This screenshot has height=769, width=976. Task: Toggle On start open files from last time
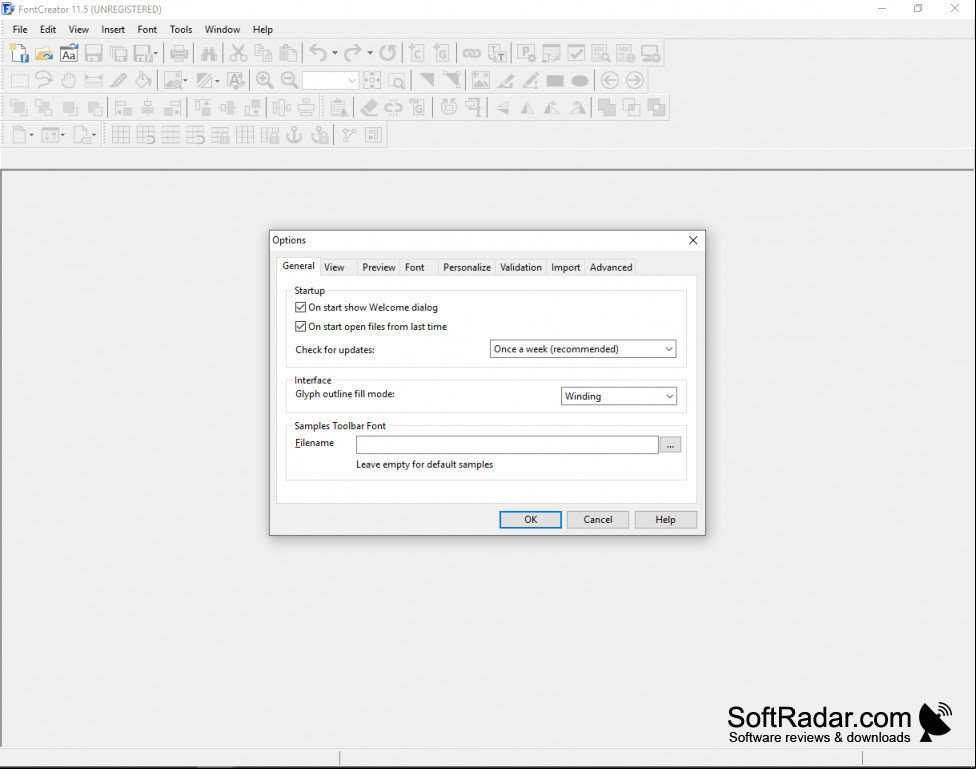(301, 326)
